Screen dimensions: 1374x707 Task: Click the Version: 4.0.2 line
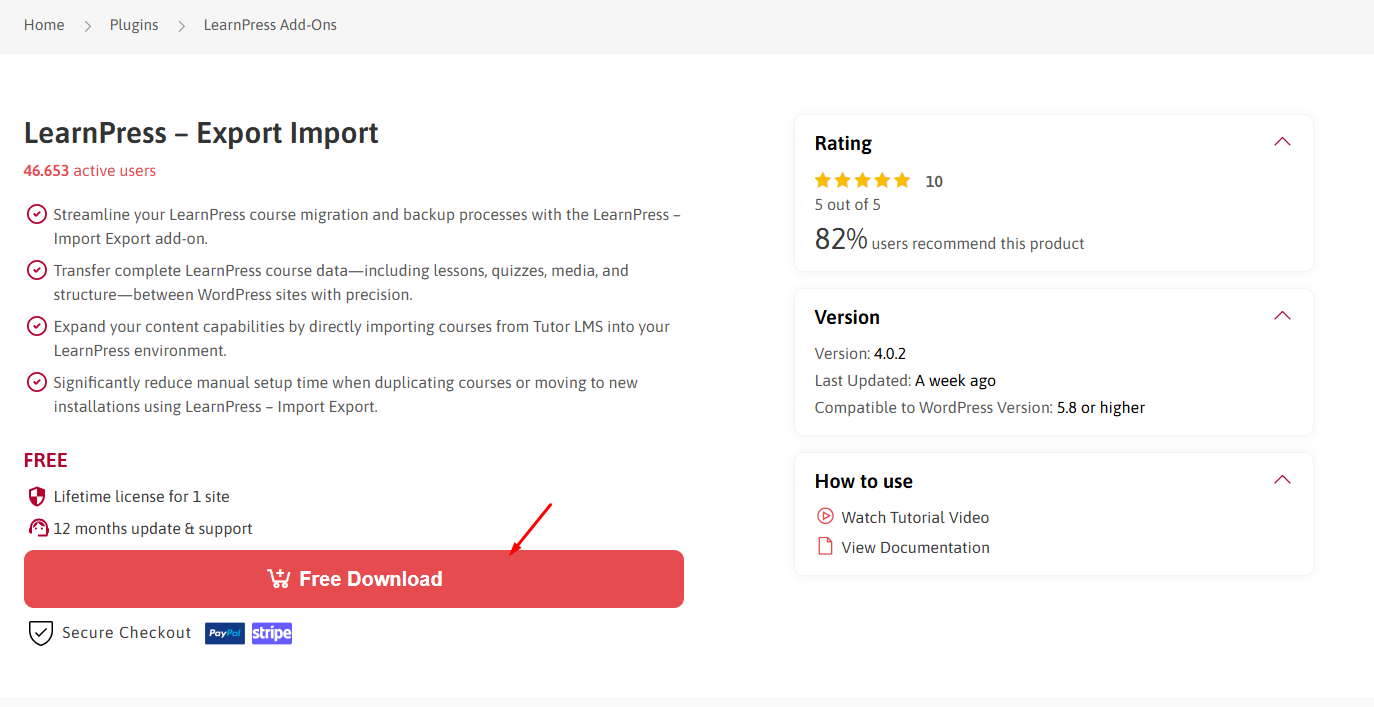coord(860,353)
